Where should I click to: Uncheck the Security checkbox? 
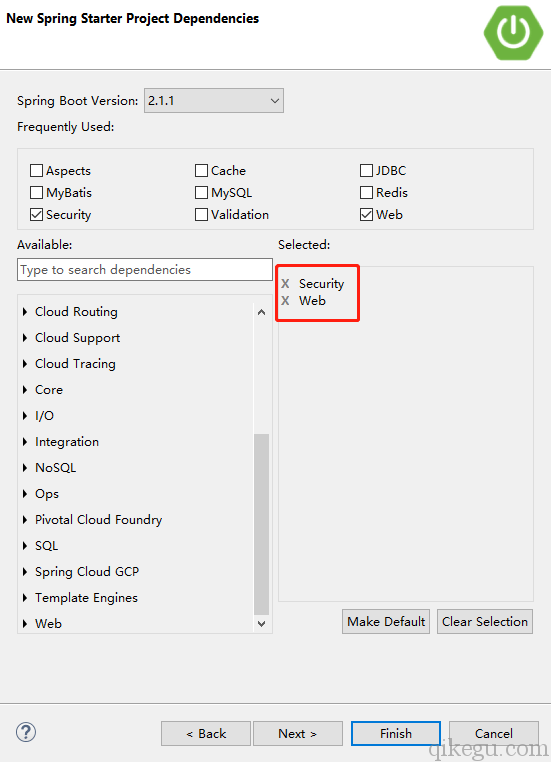click(x=36, y=214)
